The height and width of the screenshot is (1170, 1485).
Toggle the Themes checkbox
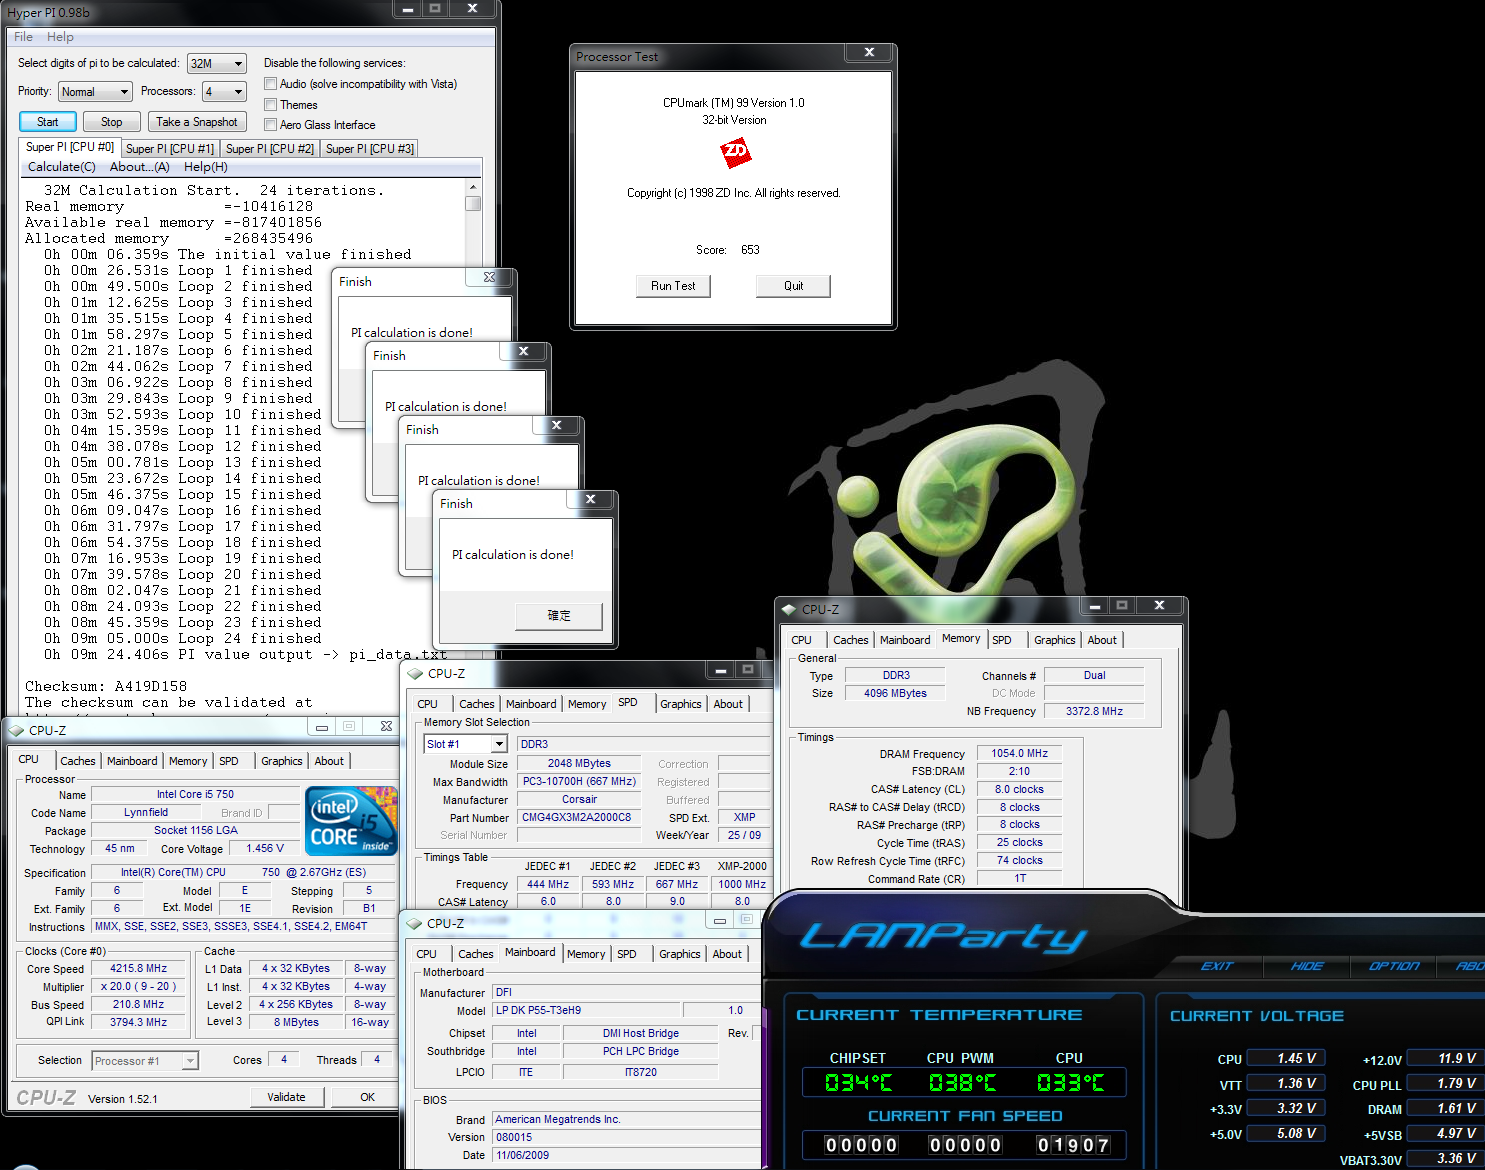270,105
